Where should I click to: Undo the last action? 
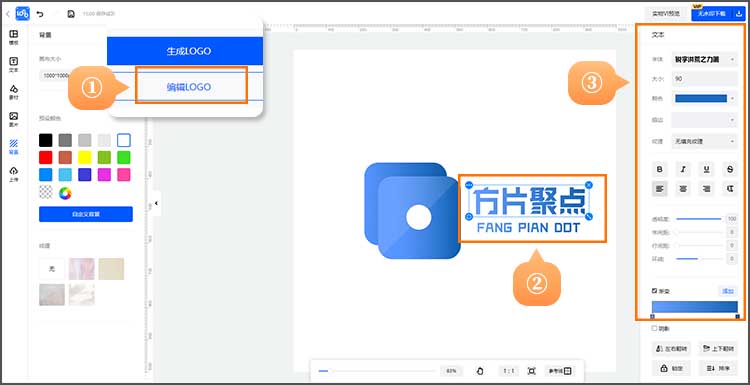click(40, 14)
